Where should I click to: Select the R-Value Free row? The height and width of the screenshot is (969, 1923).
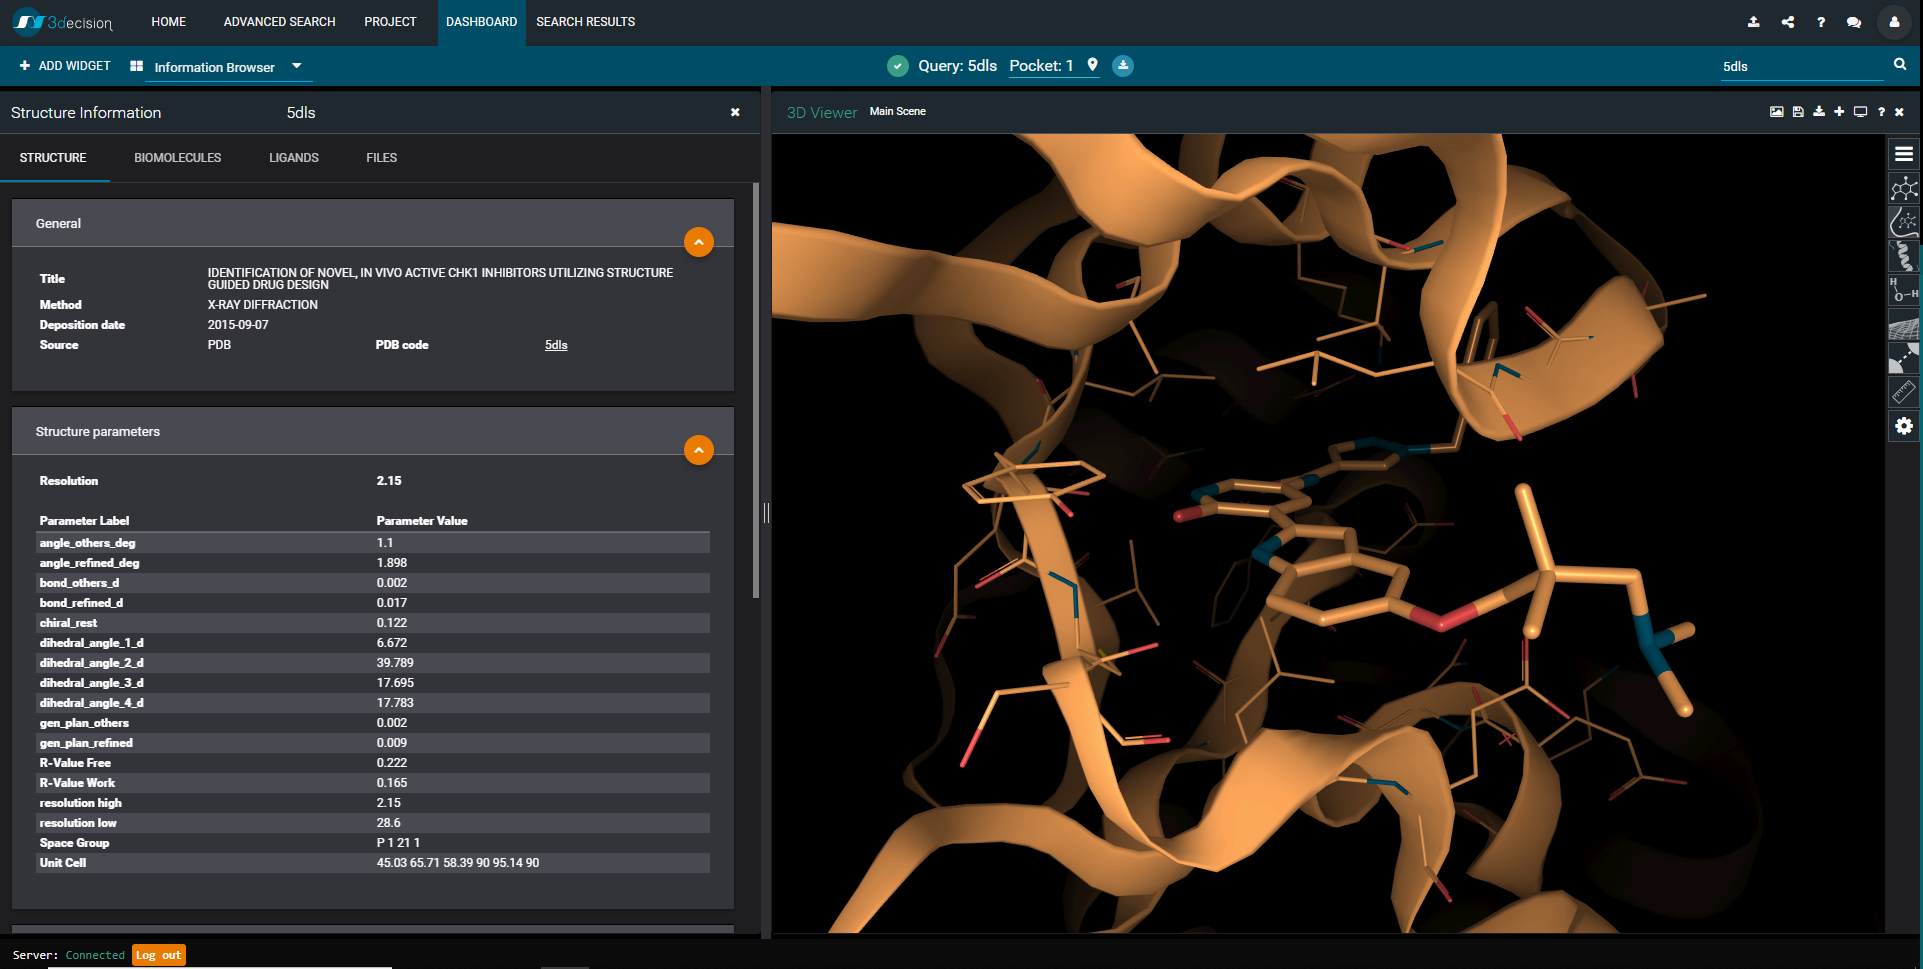point(373,763)
